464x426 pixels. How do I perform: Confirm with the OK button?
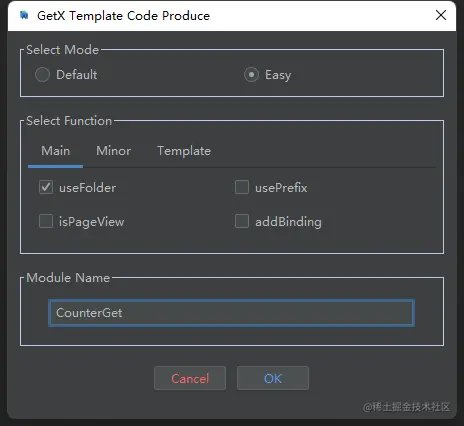pos(273,378)
